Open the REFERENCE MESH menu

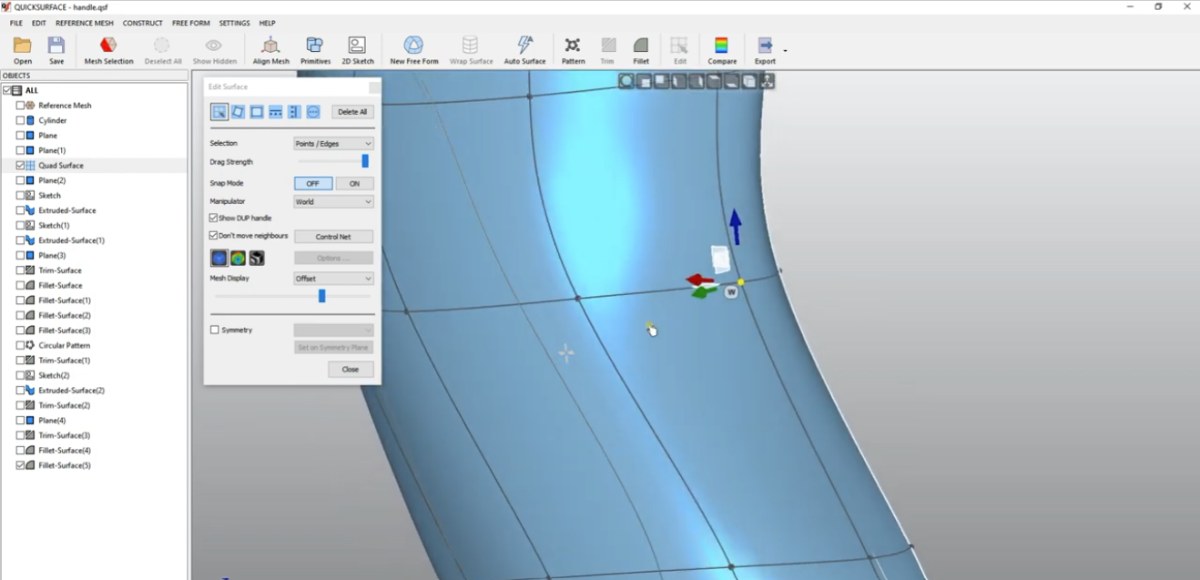(84, 22)
